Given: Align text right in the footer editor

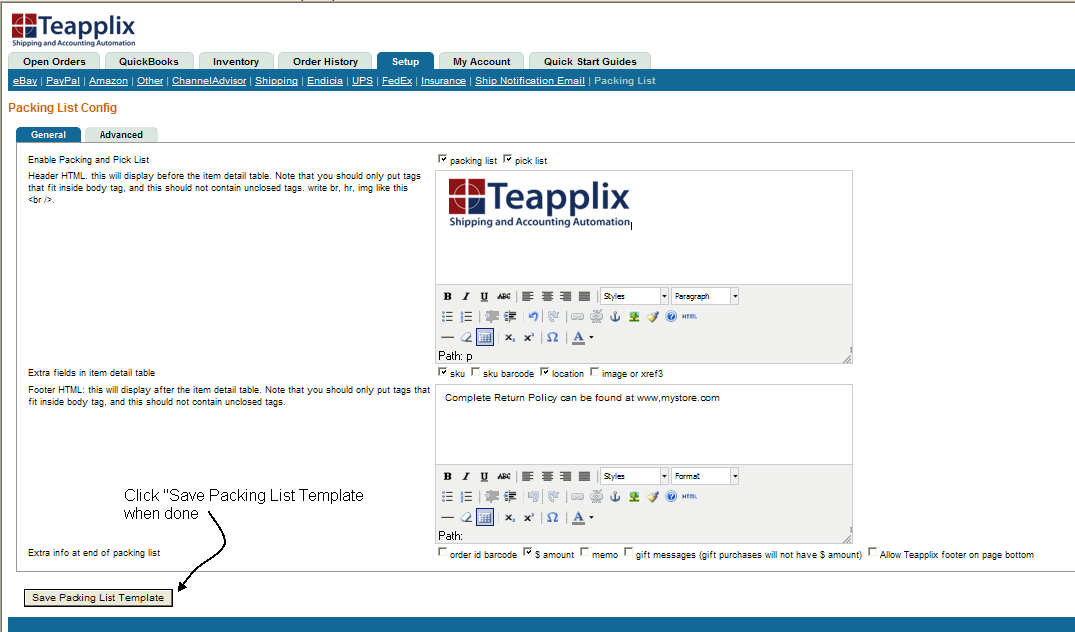Looking at the screenshot, I should (566, 476).
